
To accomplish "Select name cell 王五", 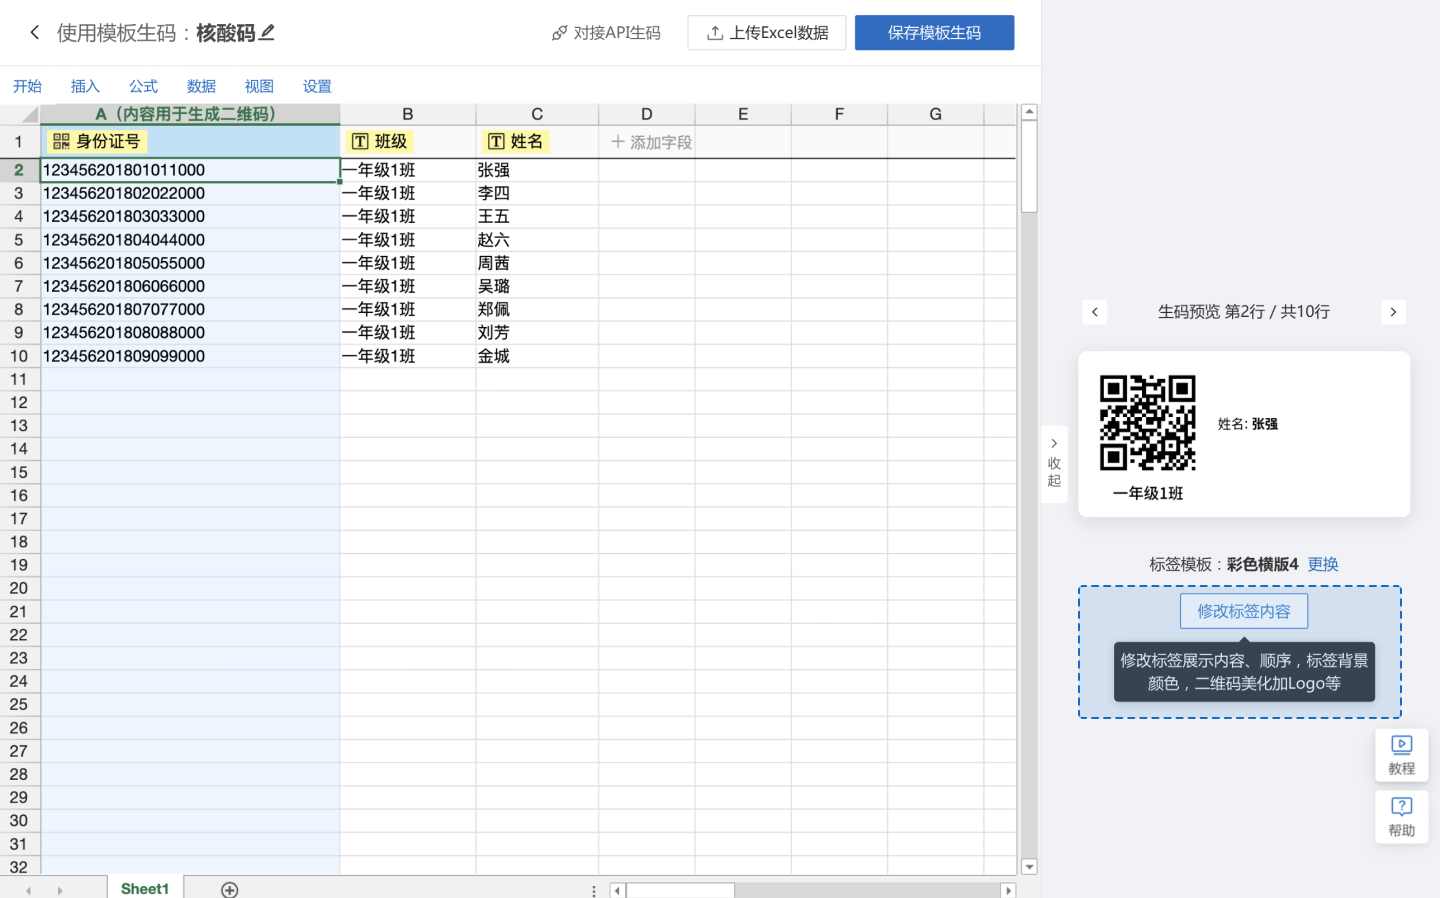I will [537, 216].
